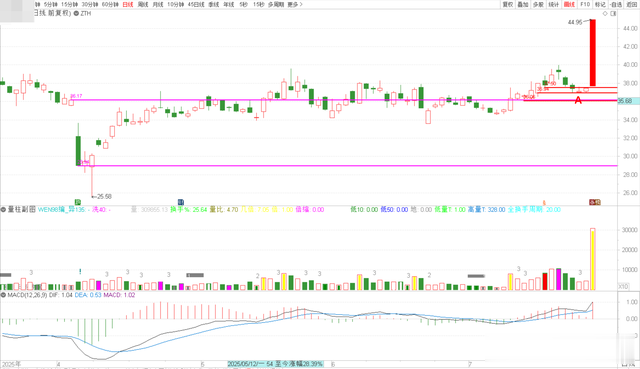The height and width of the screenshot is (369, 640).
Task: Open the 自选 watchlist dropdown
Action: point(616,4)
